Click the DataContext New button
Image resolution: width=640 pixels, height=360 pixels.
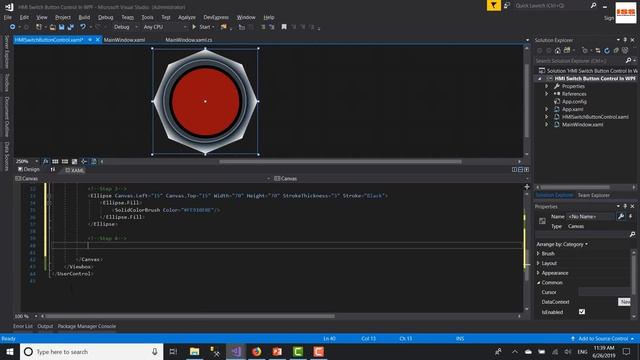624,302
